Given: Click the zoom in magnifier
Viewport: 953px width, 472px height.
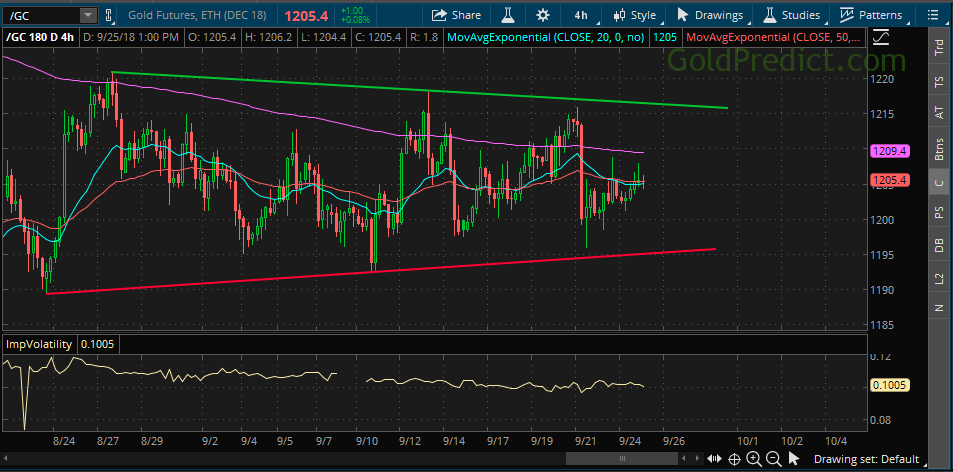Looking at the screenshot, I should 754,459.
